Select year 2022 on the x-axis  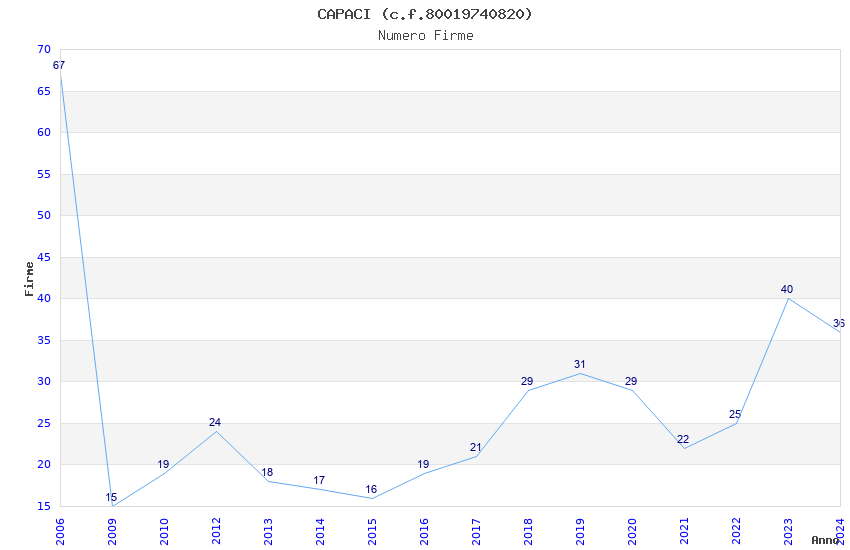pos(737,531)
